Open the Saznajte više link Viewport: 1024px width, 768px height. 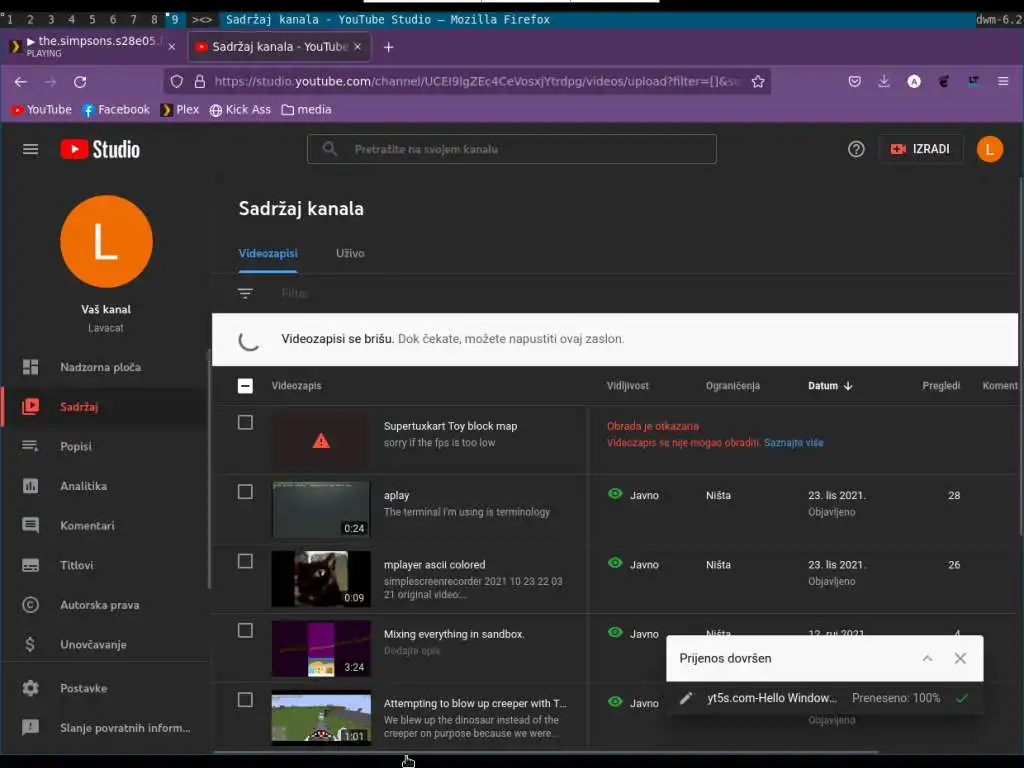[793, 443]
